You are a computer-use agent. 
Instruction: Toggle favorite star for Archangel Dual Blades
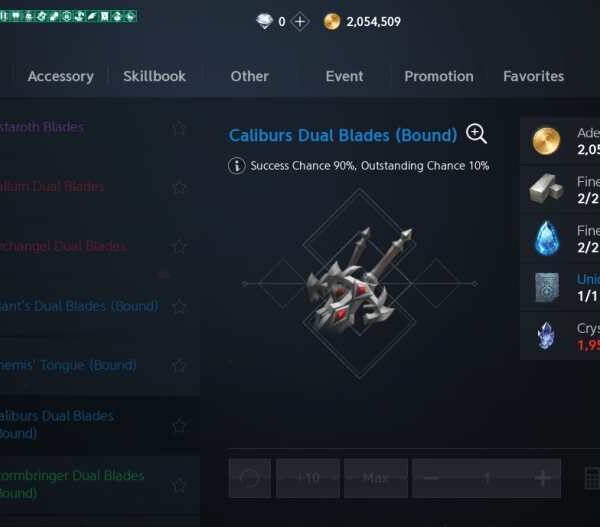[179, 247]
